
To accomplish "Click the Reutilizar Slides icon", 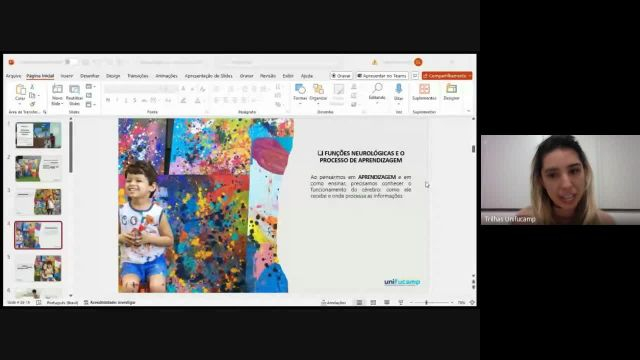I will pos(74,94).
